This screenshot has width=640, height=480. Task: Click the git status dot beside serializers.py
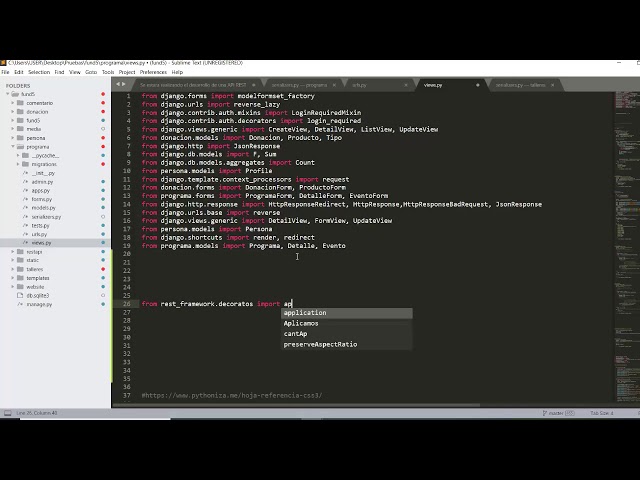[x=103, y=217]
